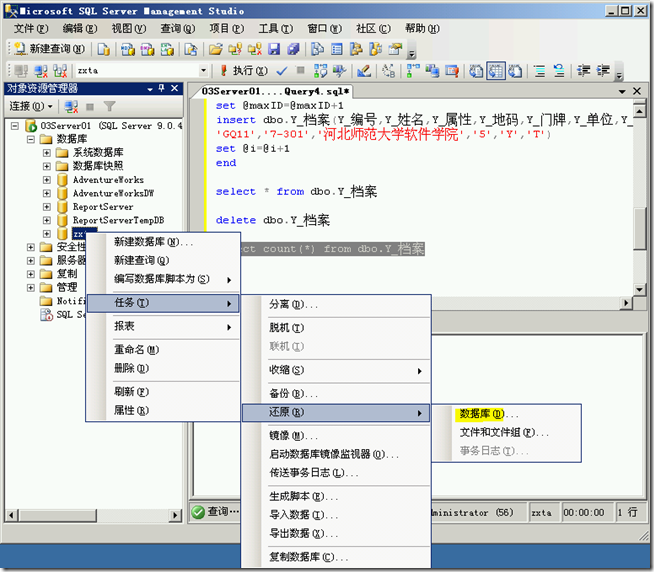The image size is (654, 572).
Task: Click 属性(R) in the context menu
Action: click(163, 411)
